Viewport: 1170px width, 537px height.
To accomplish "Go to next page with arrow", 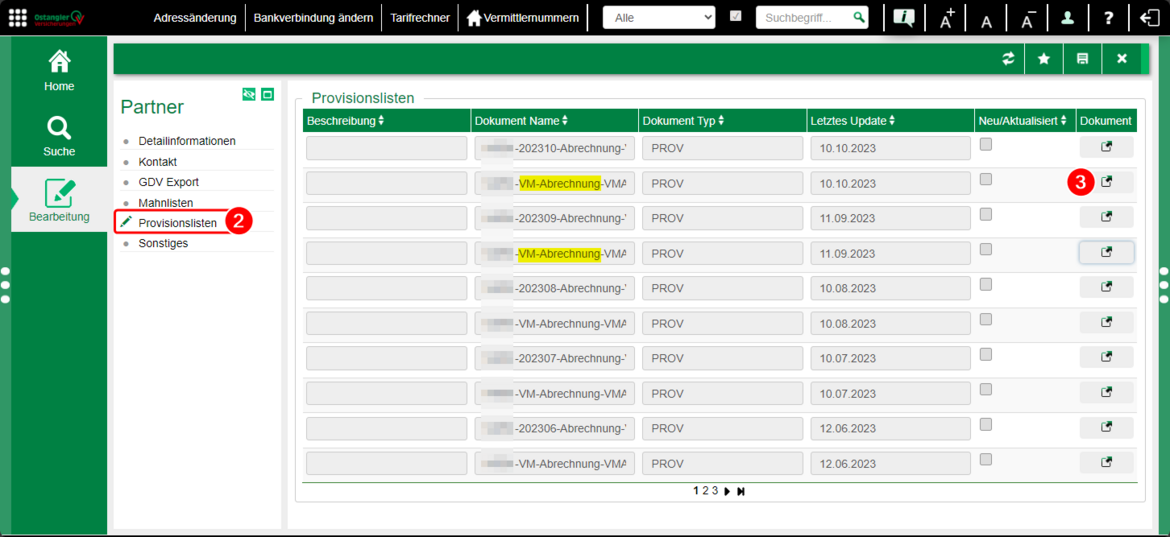I will 728,492.
